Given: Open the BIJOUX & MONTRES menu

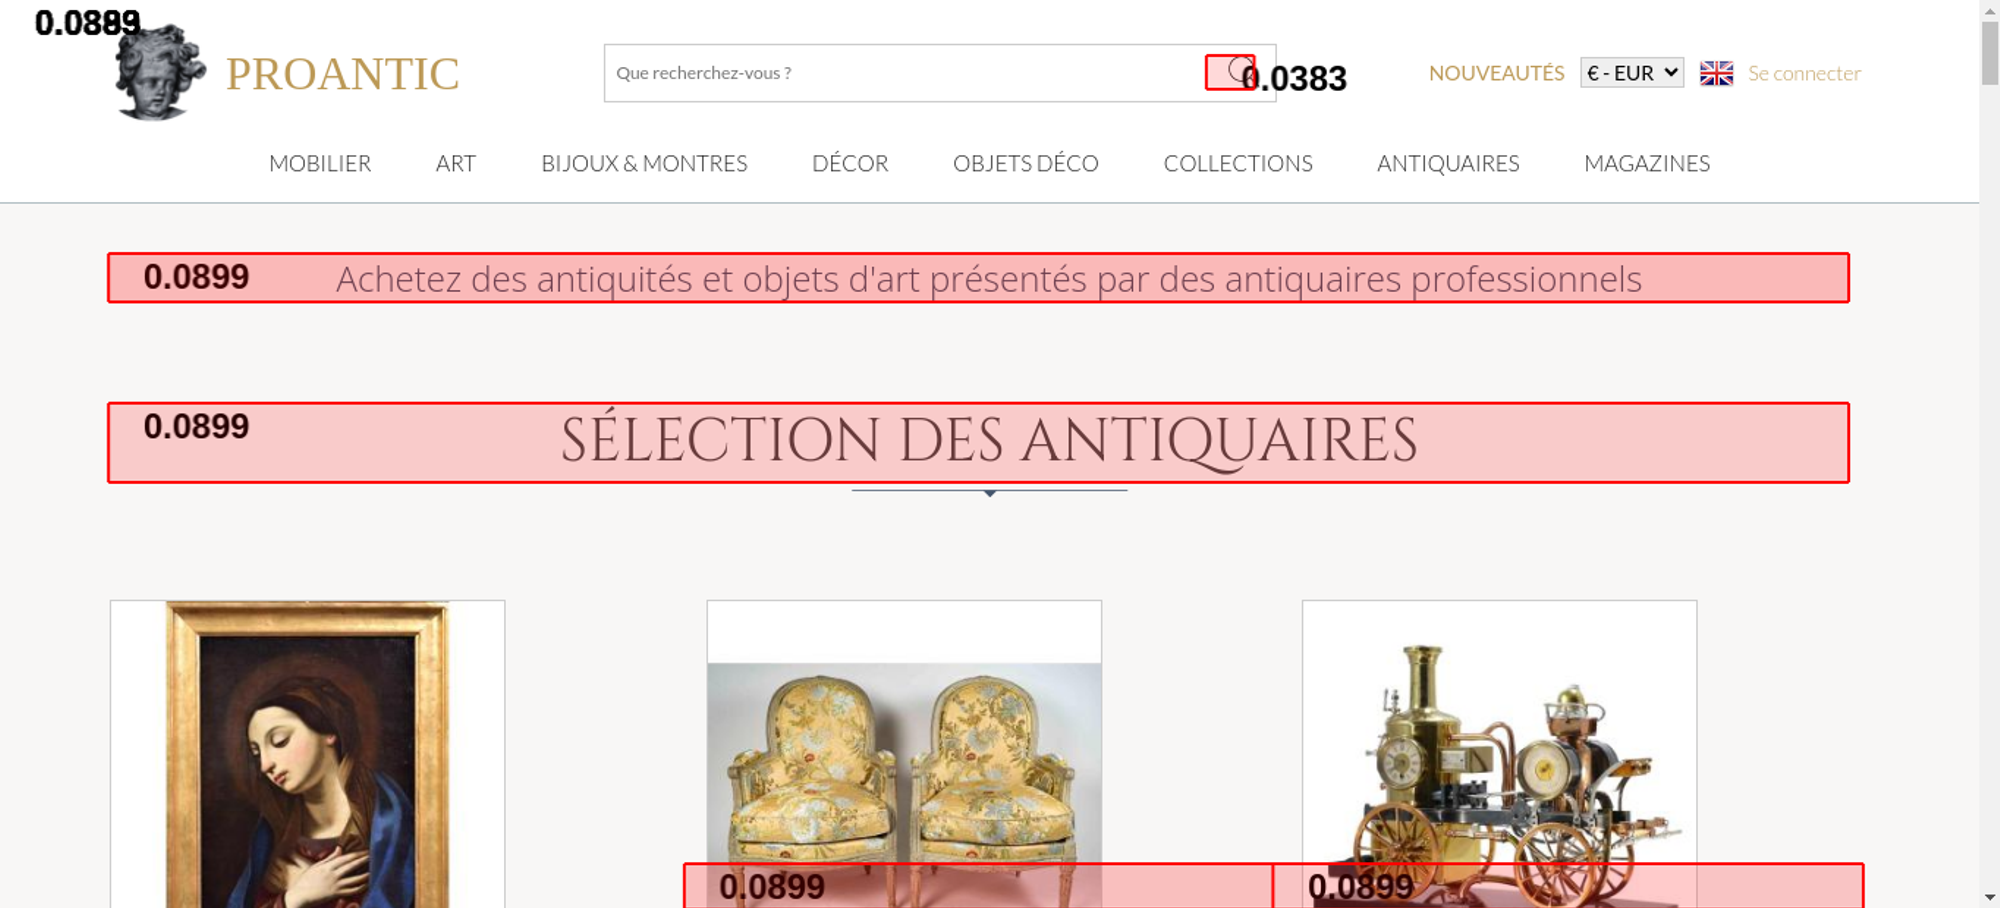Looking at the screenshot, I should point(644,163).
